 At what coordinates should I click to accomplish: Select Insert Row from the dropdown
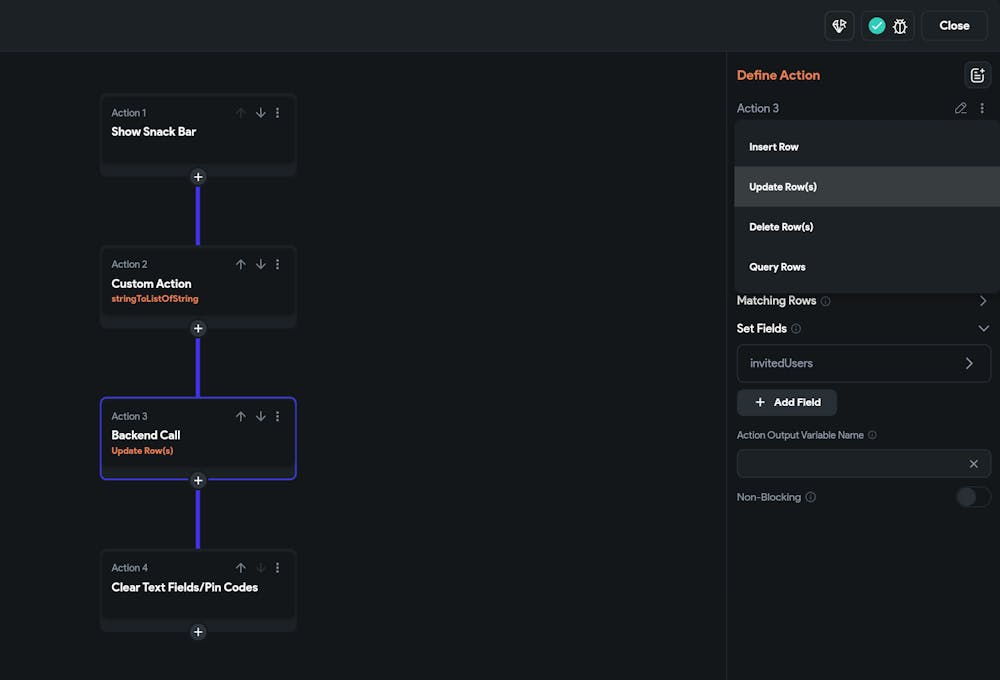click(x=774, y=147)
